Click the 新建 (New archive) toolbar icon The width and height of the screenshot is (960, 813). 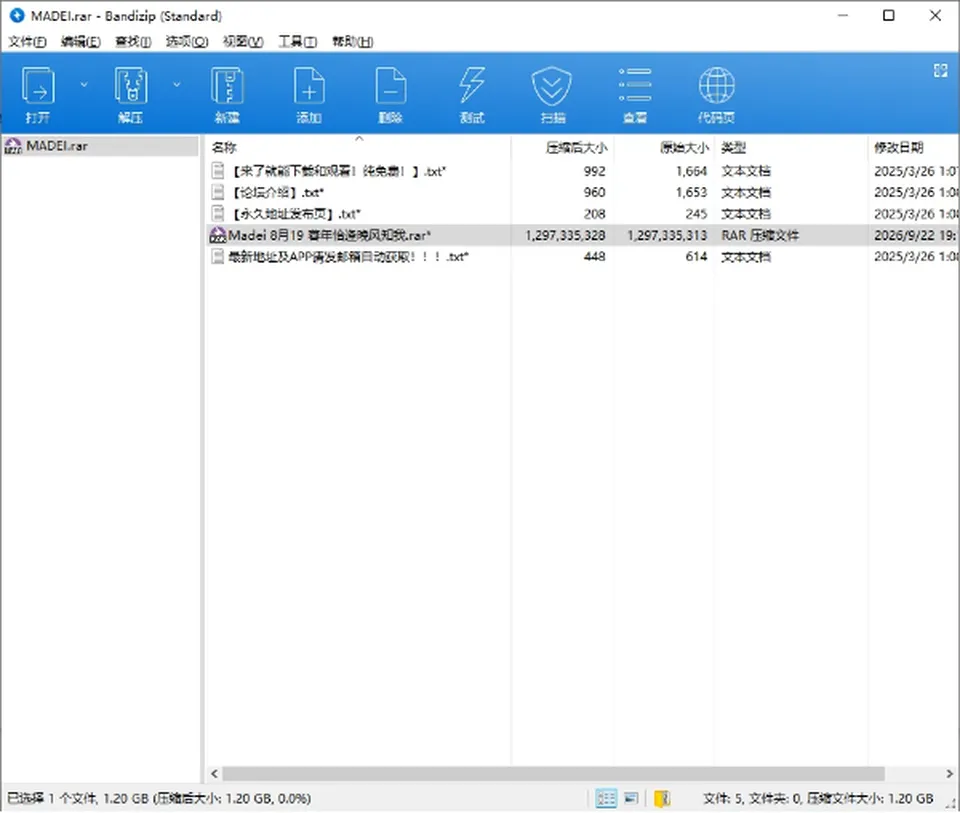227,86
